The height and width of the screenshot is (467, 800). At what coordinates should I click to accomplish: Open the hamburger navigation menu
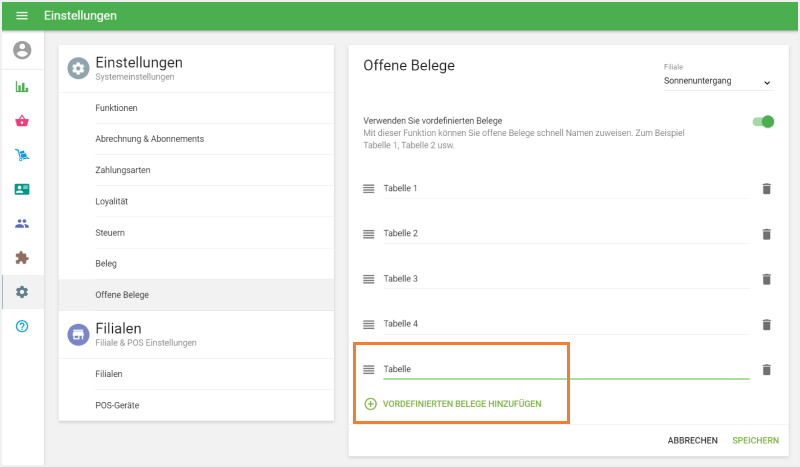coord(22,16)
